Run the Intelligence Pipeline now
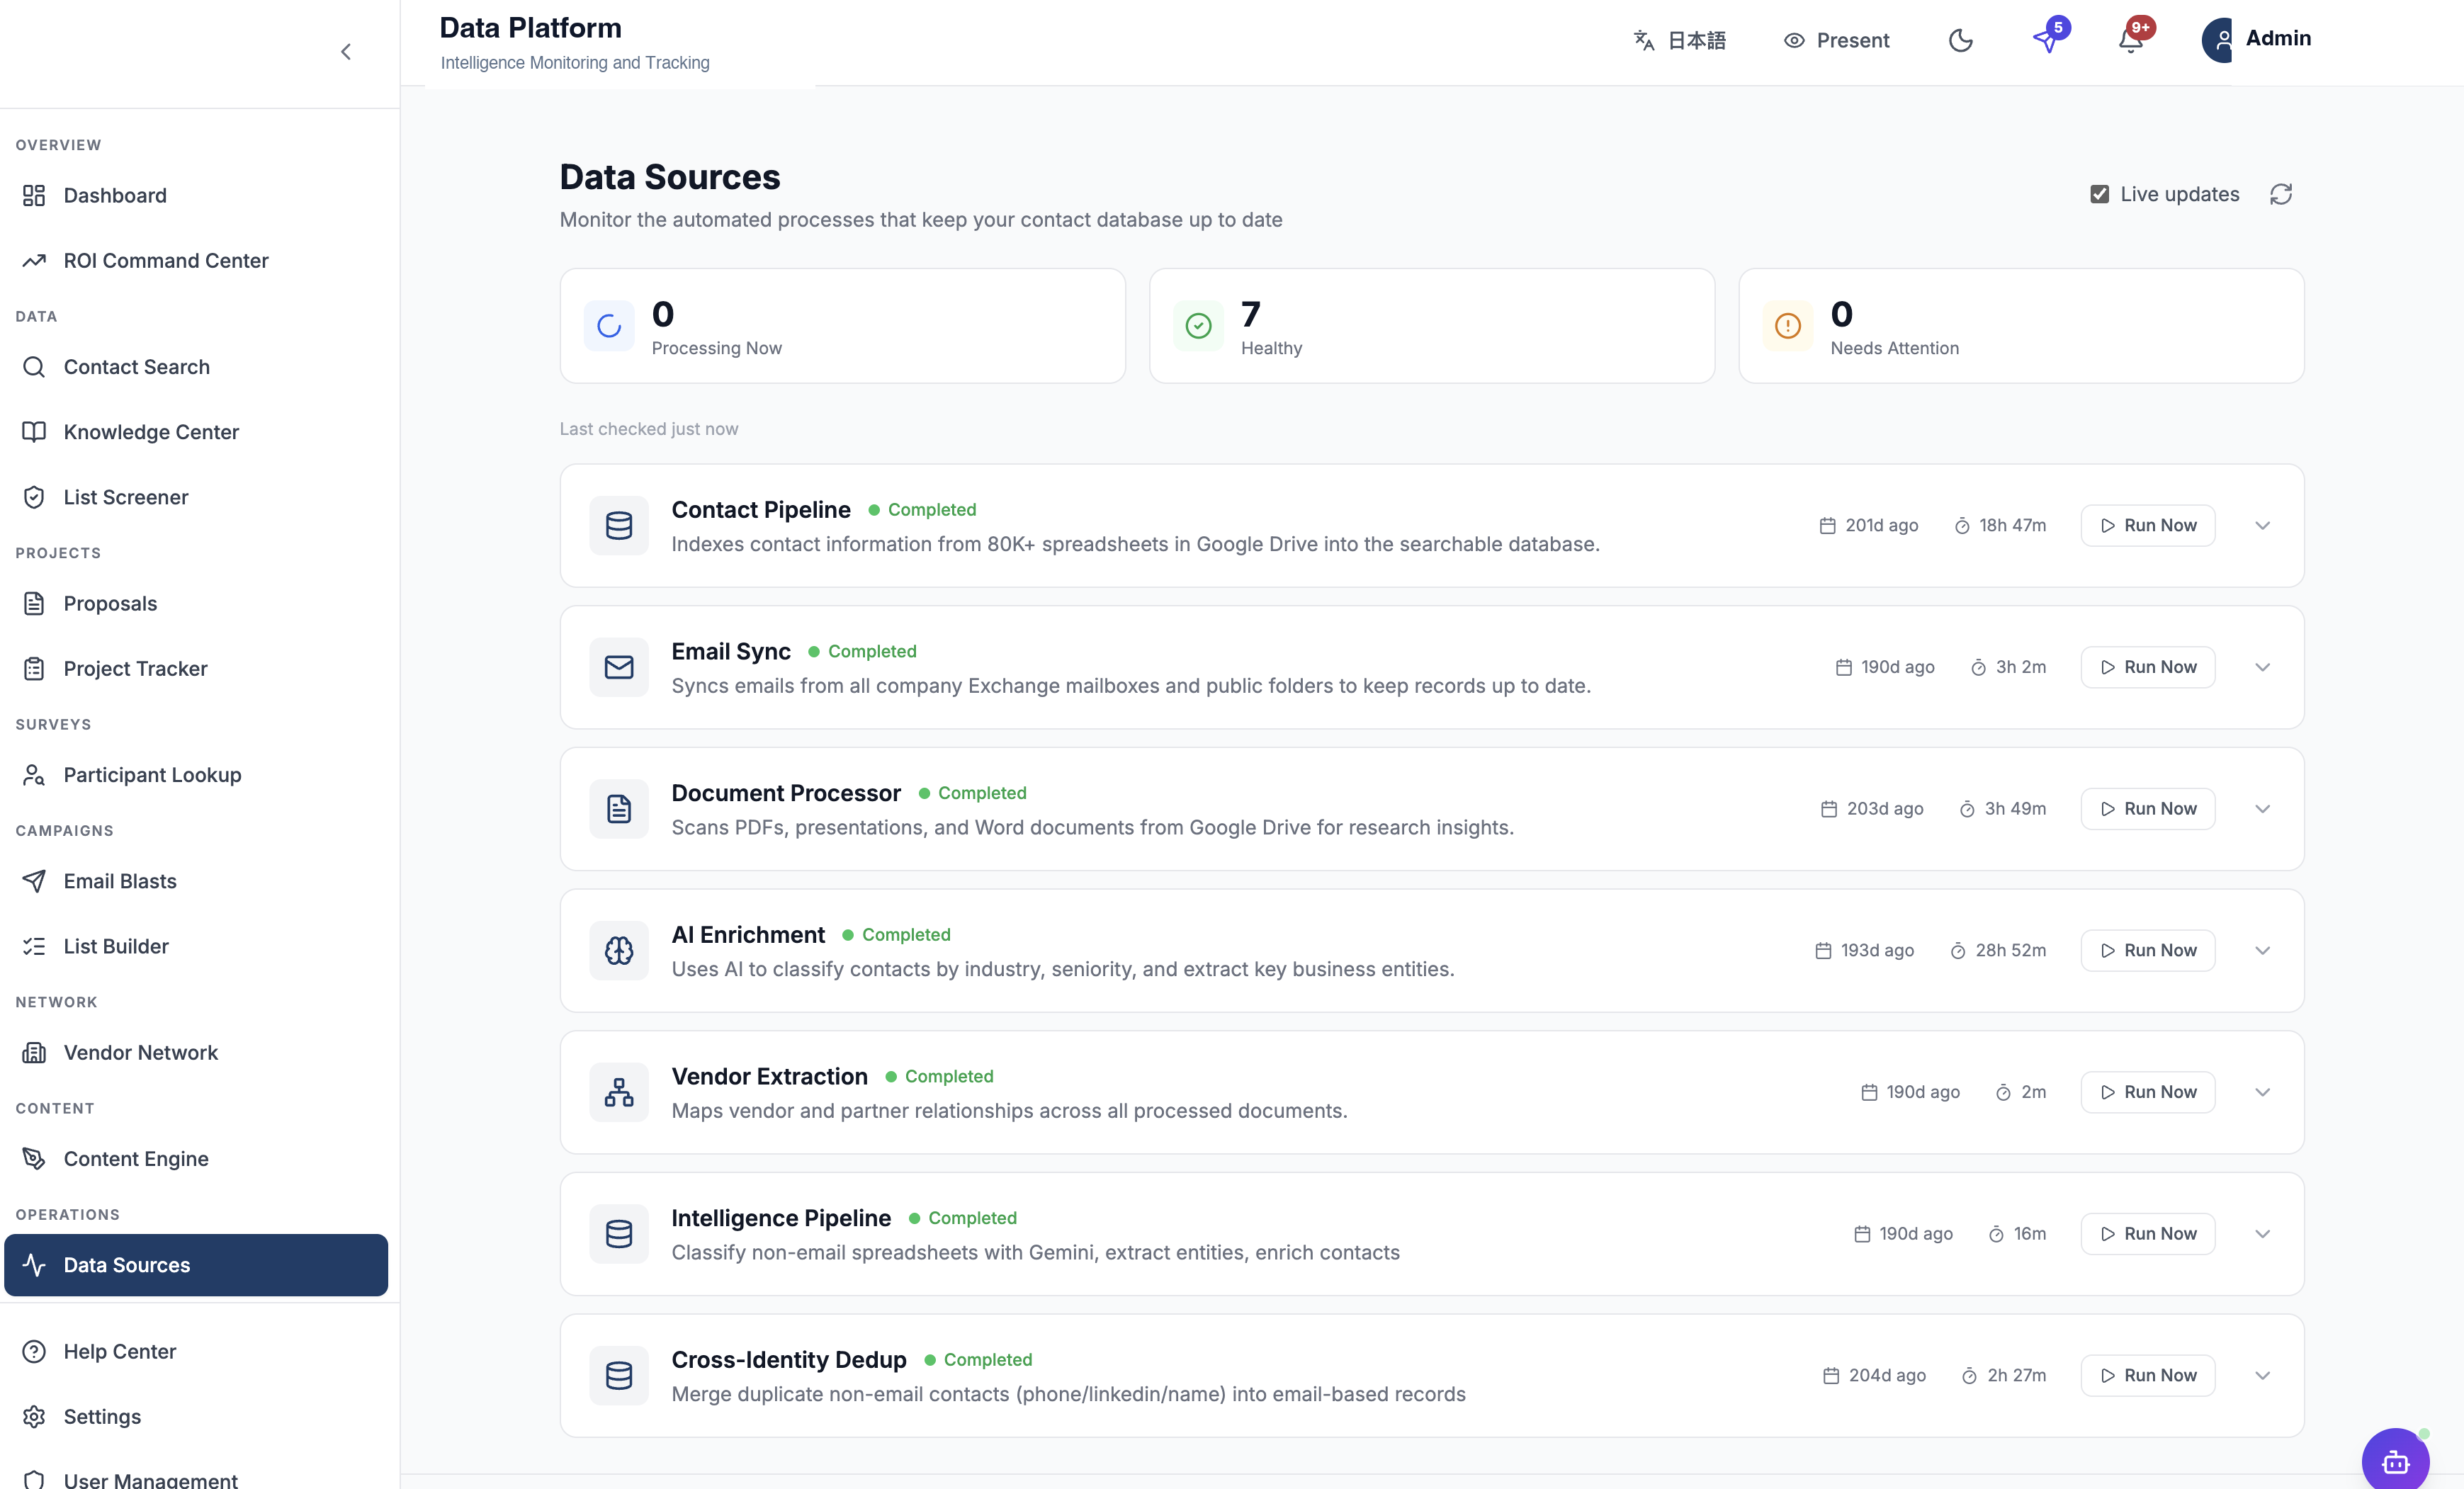Viewport: 2464px width, 1489px height. [x=2148, y=1234]
